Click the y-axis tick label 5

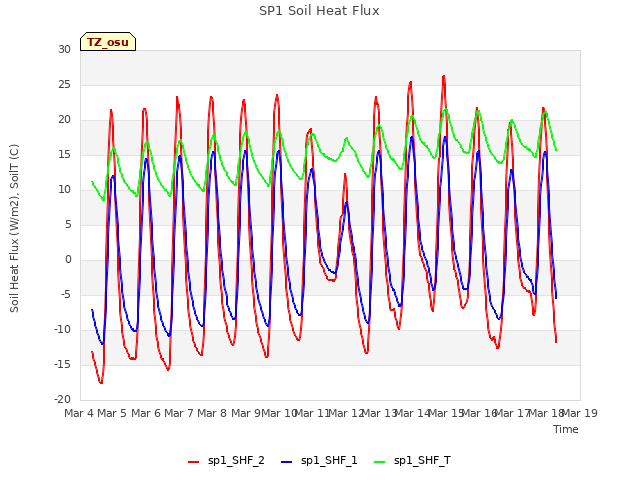(67, 224)
